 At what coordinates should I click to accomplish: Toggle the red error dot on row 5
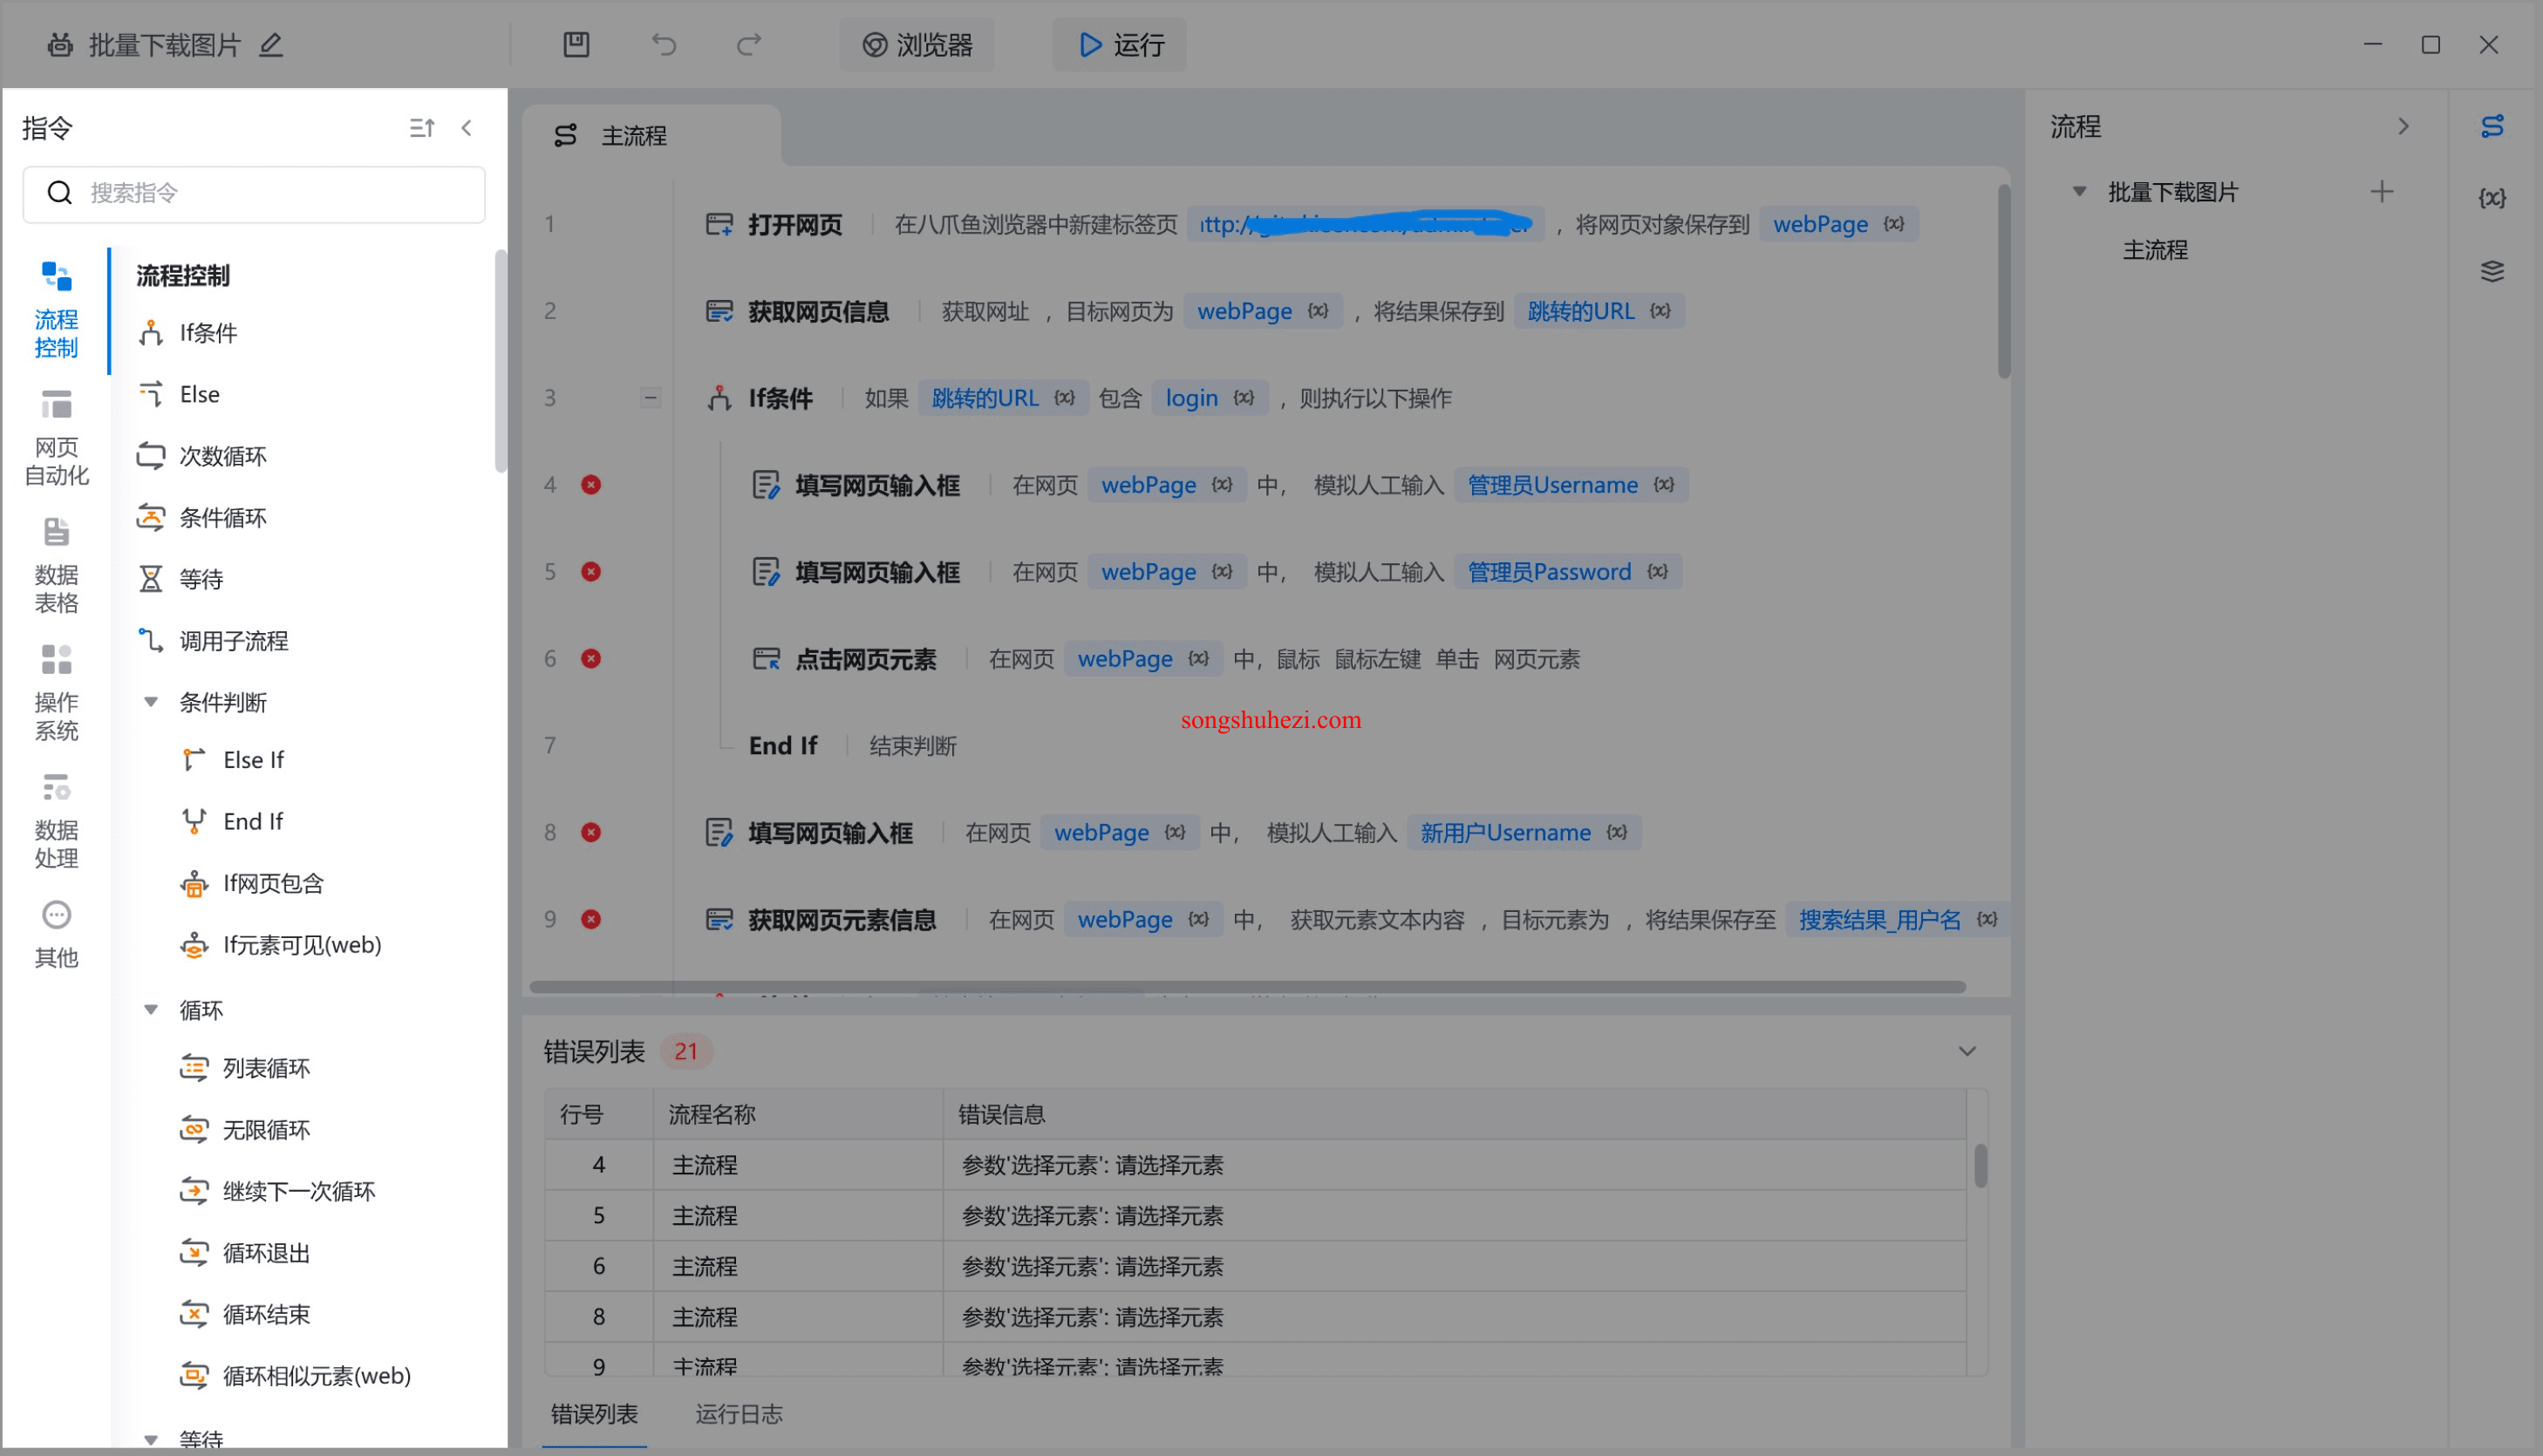590,571
